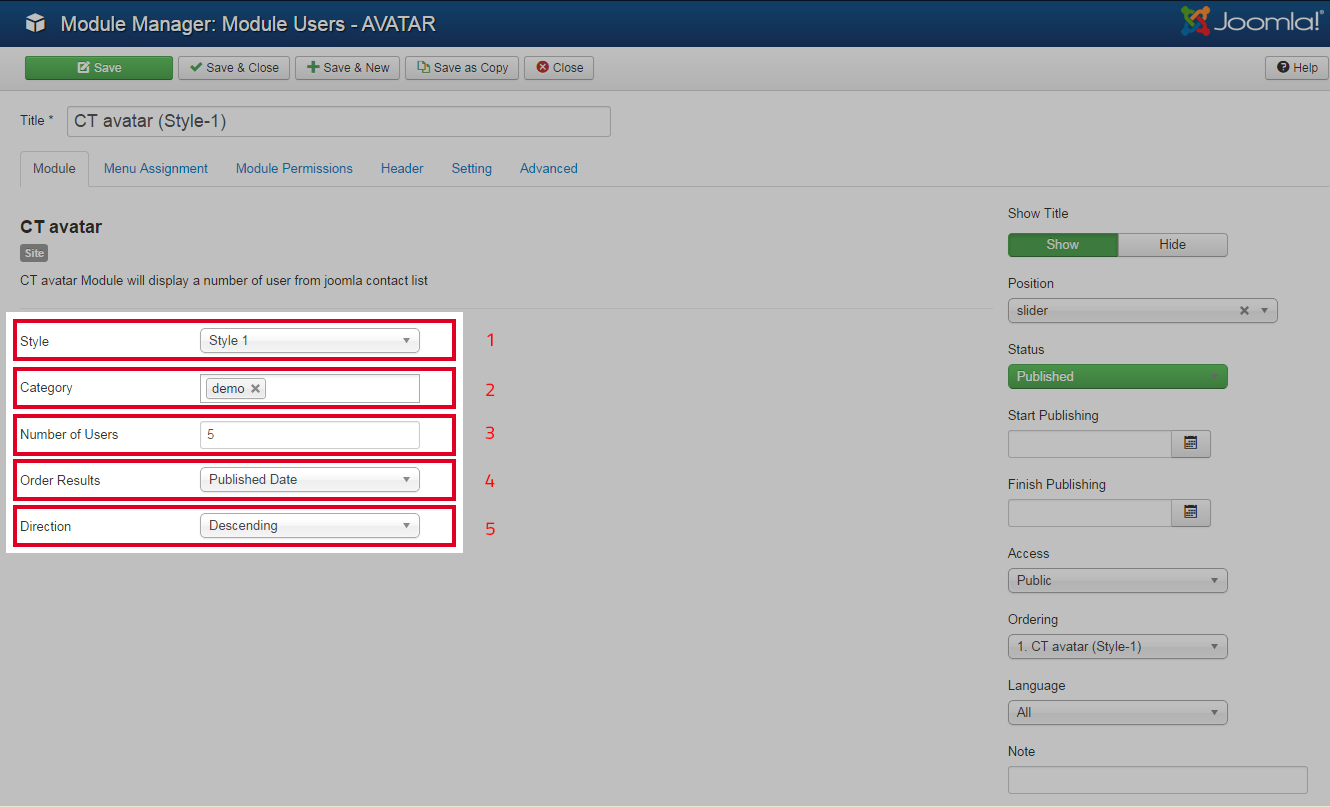Image resolution: width=1330 pixels, height=807 pixels.
Task: Open the Help button
Action: tap(1297, 68)
